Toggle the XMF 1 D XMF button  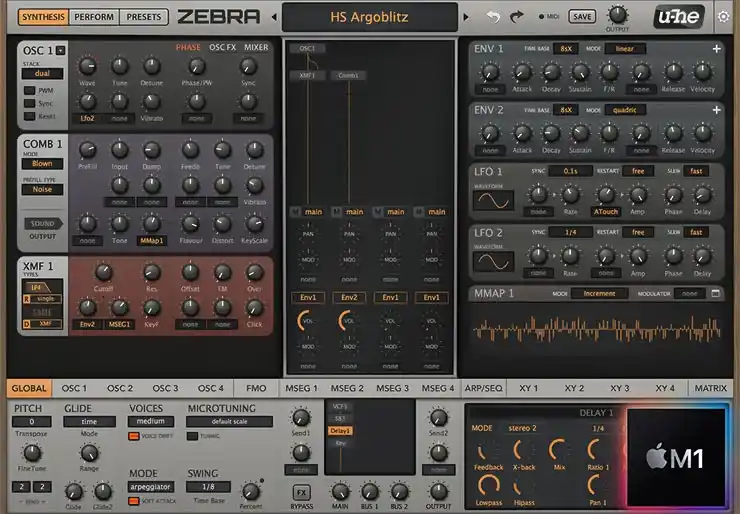click(x=42, y=324)
